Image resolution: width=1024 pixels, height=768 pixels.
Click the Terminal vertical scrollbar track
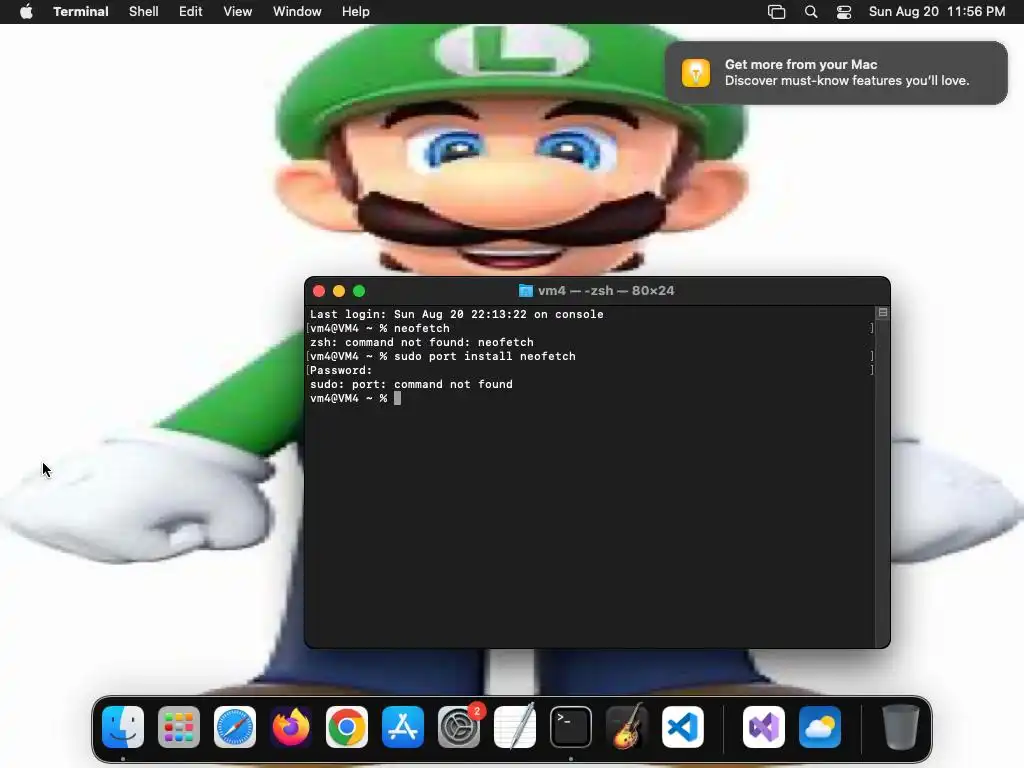[x=883, y=483]
